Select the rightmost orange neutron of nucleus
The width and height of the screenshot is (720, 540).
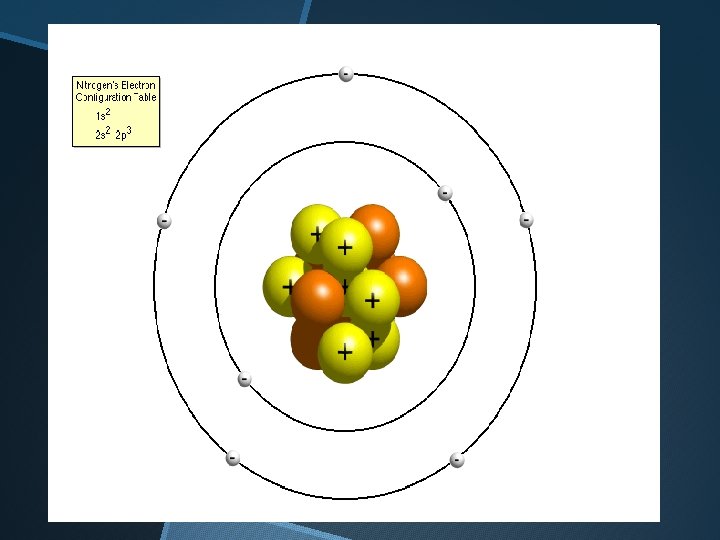pos(405,286)
